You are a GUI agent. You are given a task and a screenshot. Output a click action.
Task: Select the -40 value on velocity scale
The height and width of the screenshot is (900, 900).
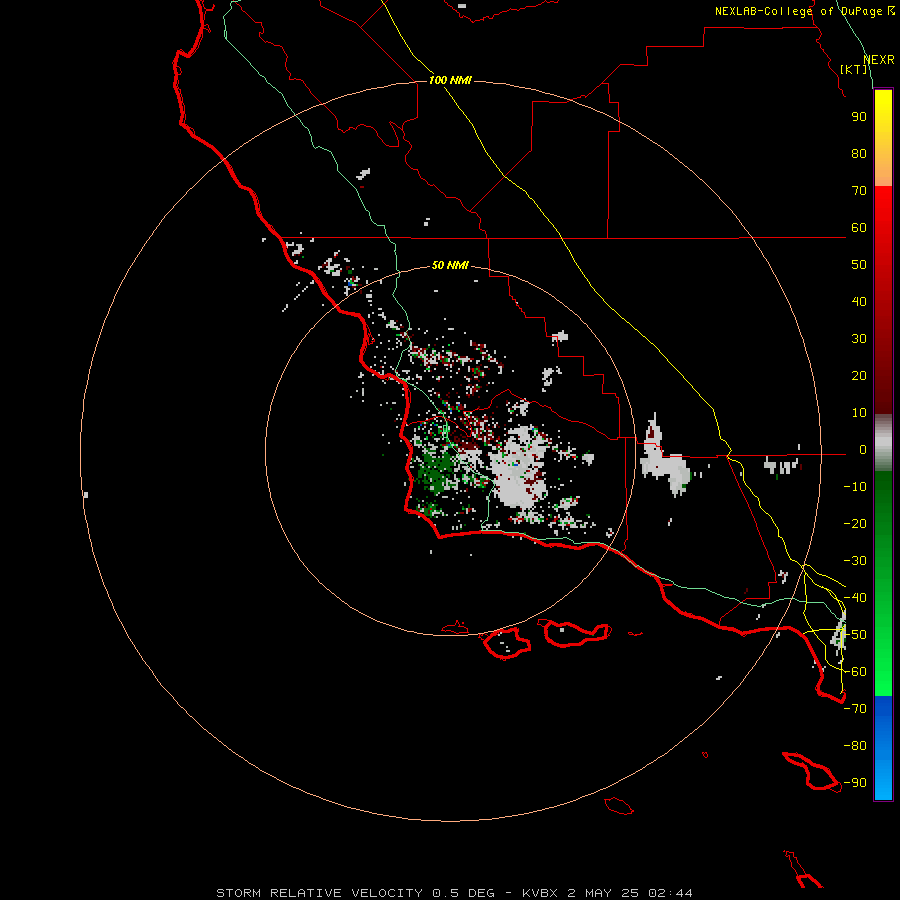pos(855,598)
